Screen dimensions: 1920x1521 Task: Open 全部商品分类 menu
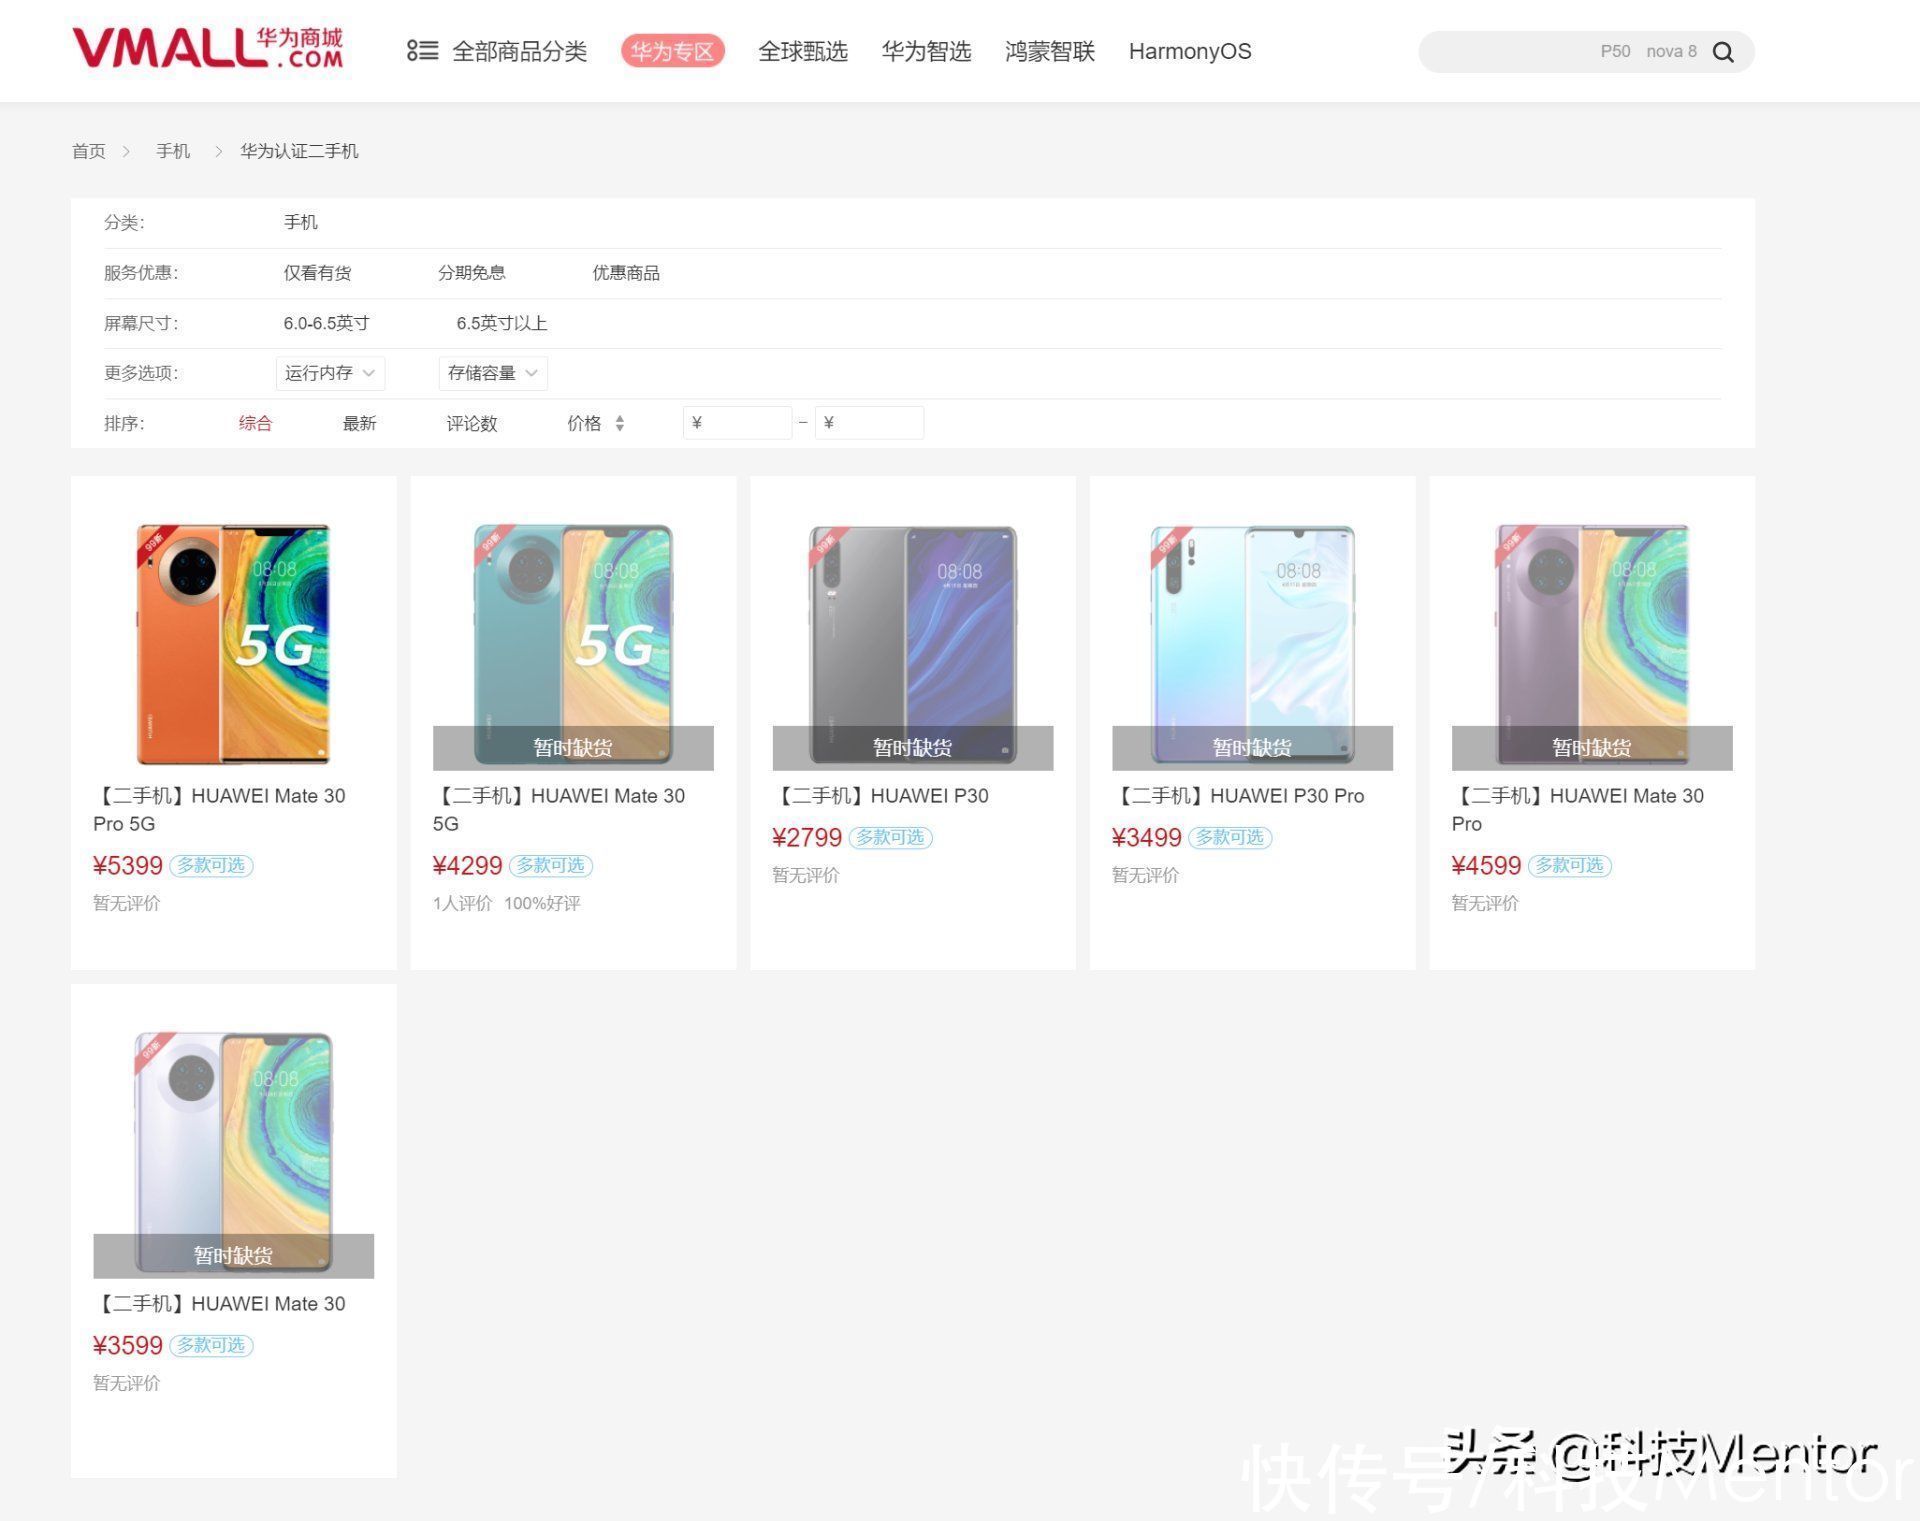click(519, 51)
